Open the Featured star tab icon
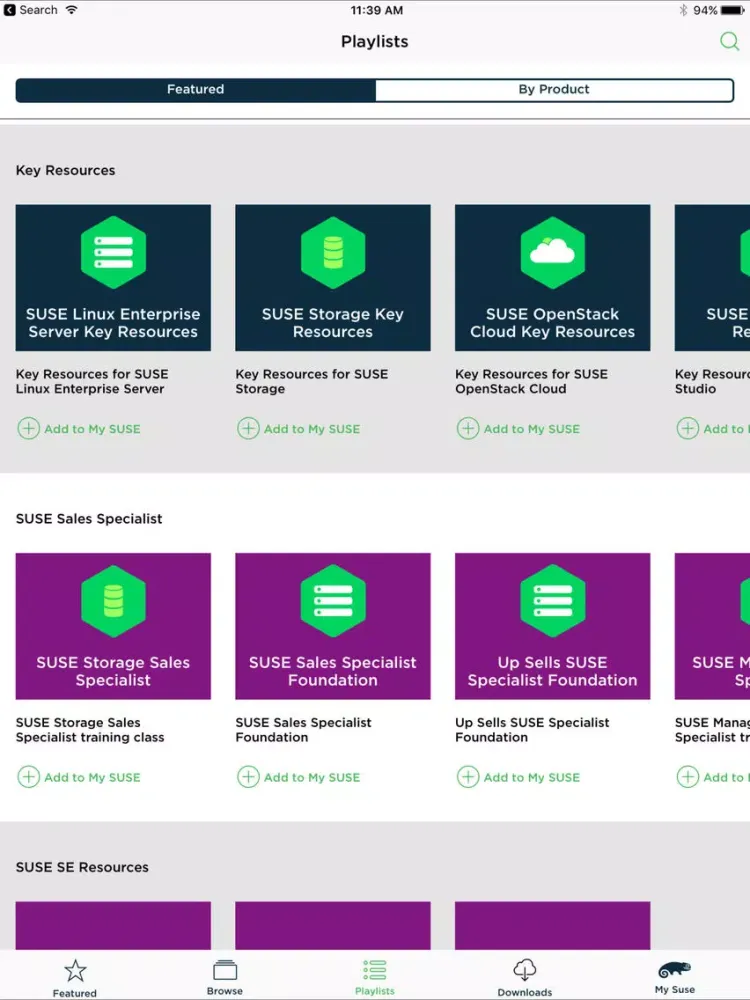Image resolution: width=750 pixels, height=1000 pixels. pos(75,971)
